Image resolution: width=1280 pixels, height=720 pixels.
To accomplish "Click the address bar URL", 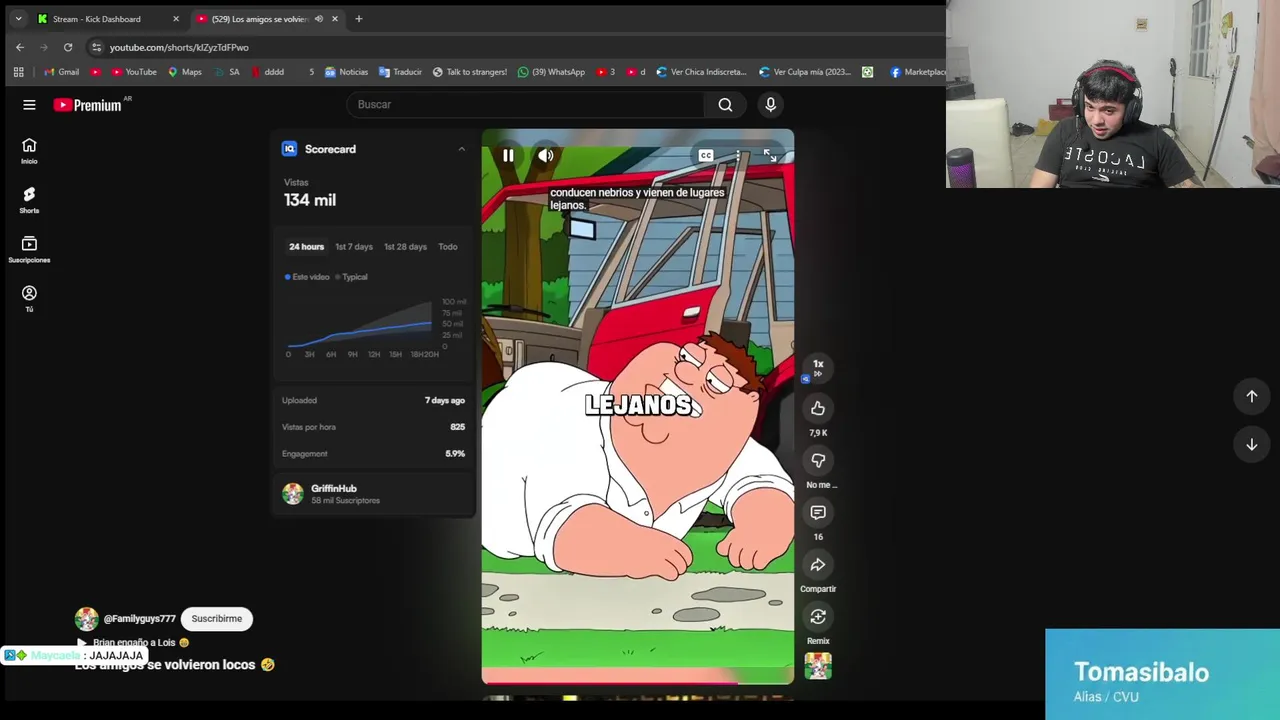I will pos(179,47).
